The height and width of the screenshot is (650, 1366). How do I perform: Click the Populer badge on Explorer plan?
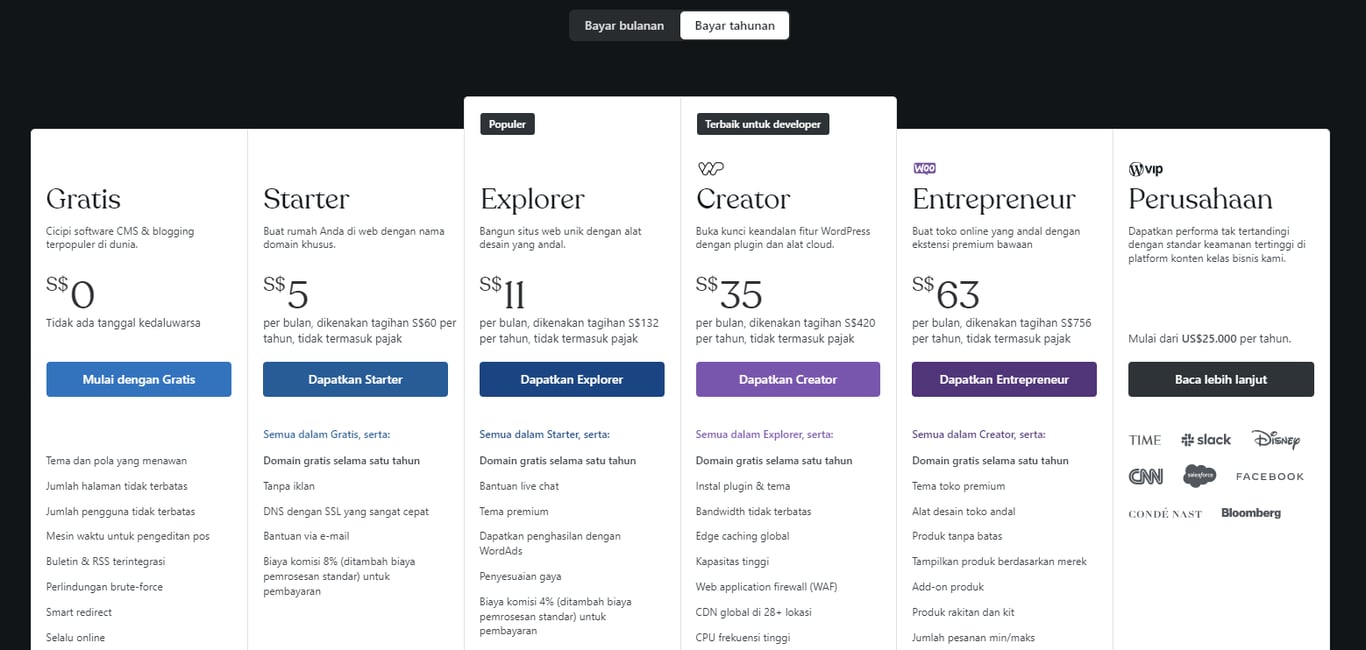(507, 123)
